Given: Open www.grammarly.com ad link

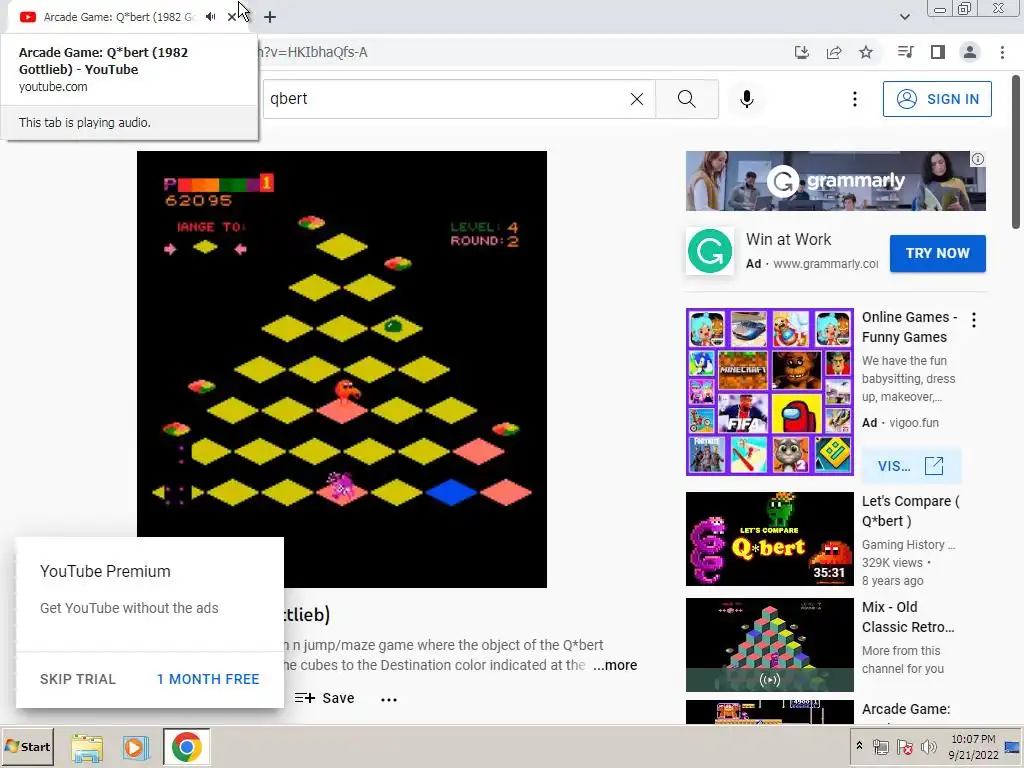Looking at the screenshot, I should (x=825, y=264).
